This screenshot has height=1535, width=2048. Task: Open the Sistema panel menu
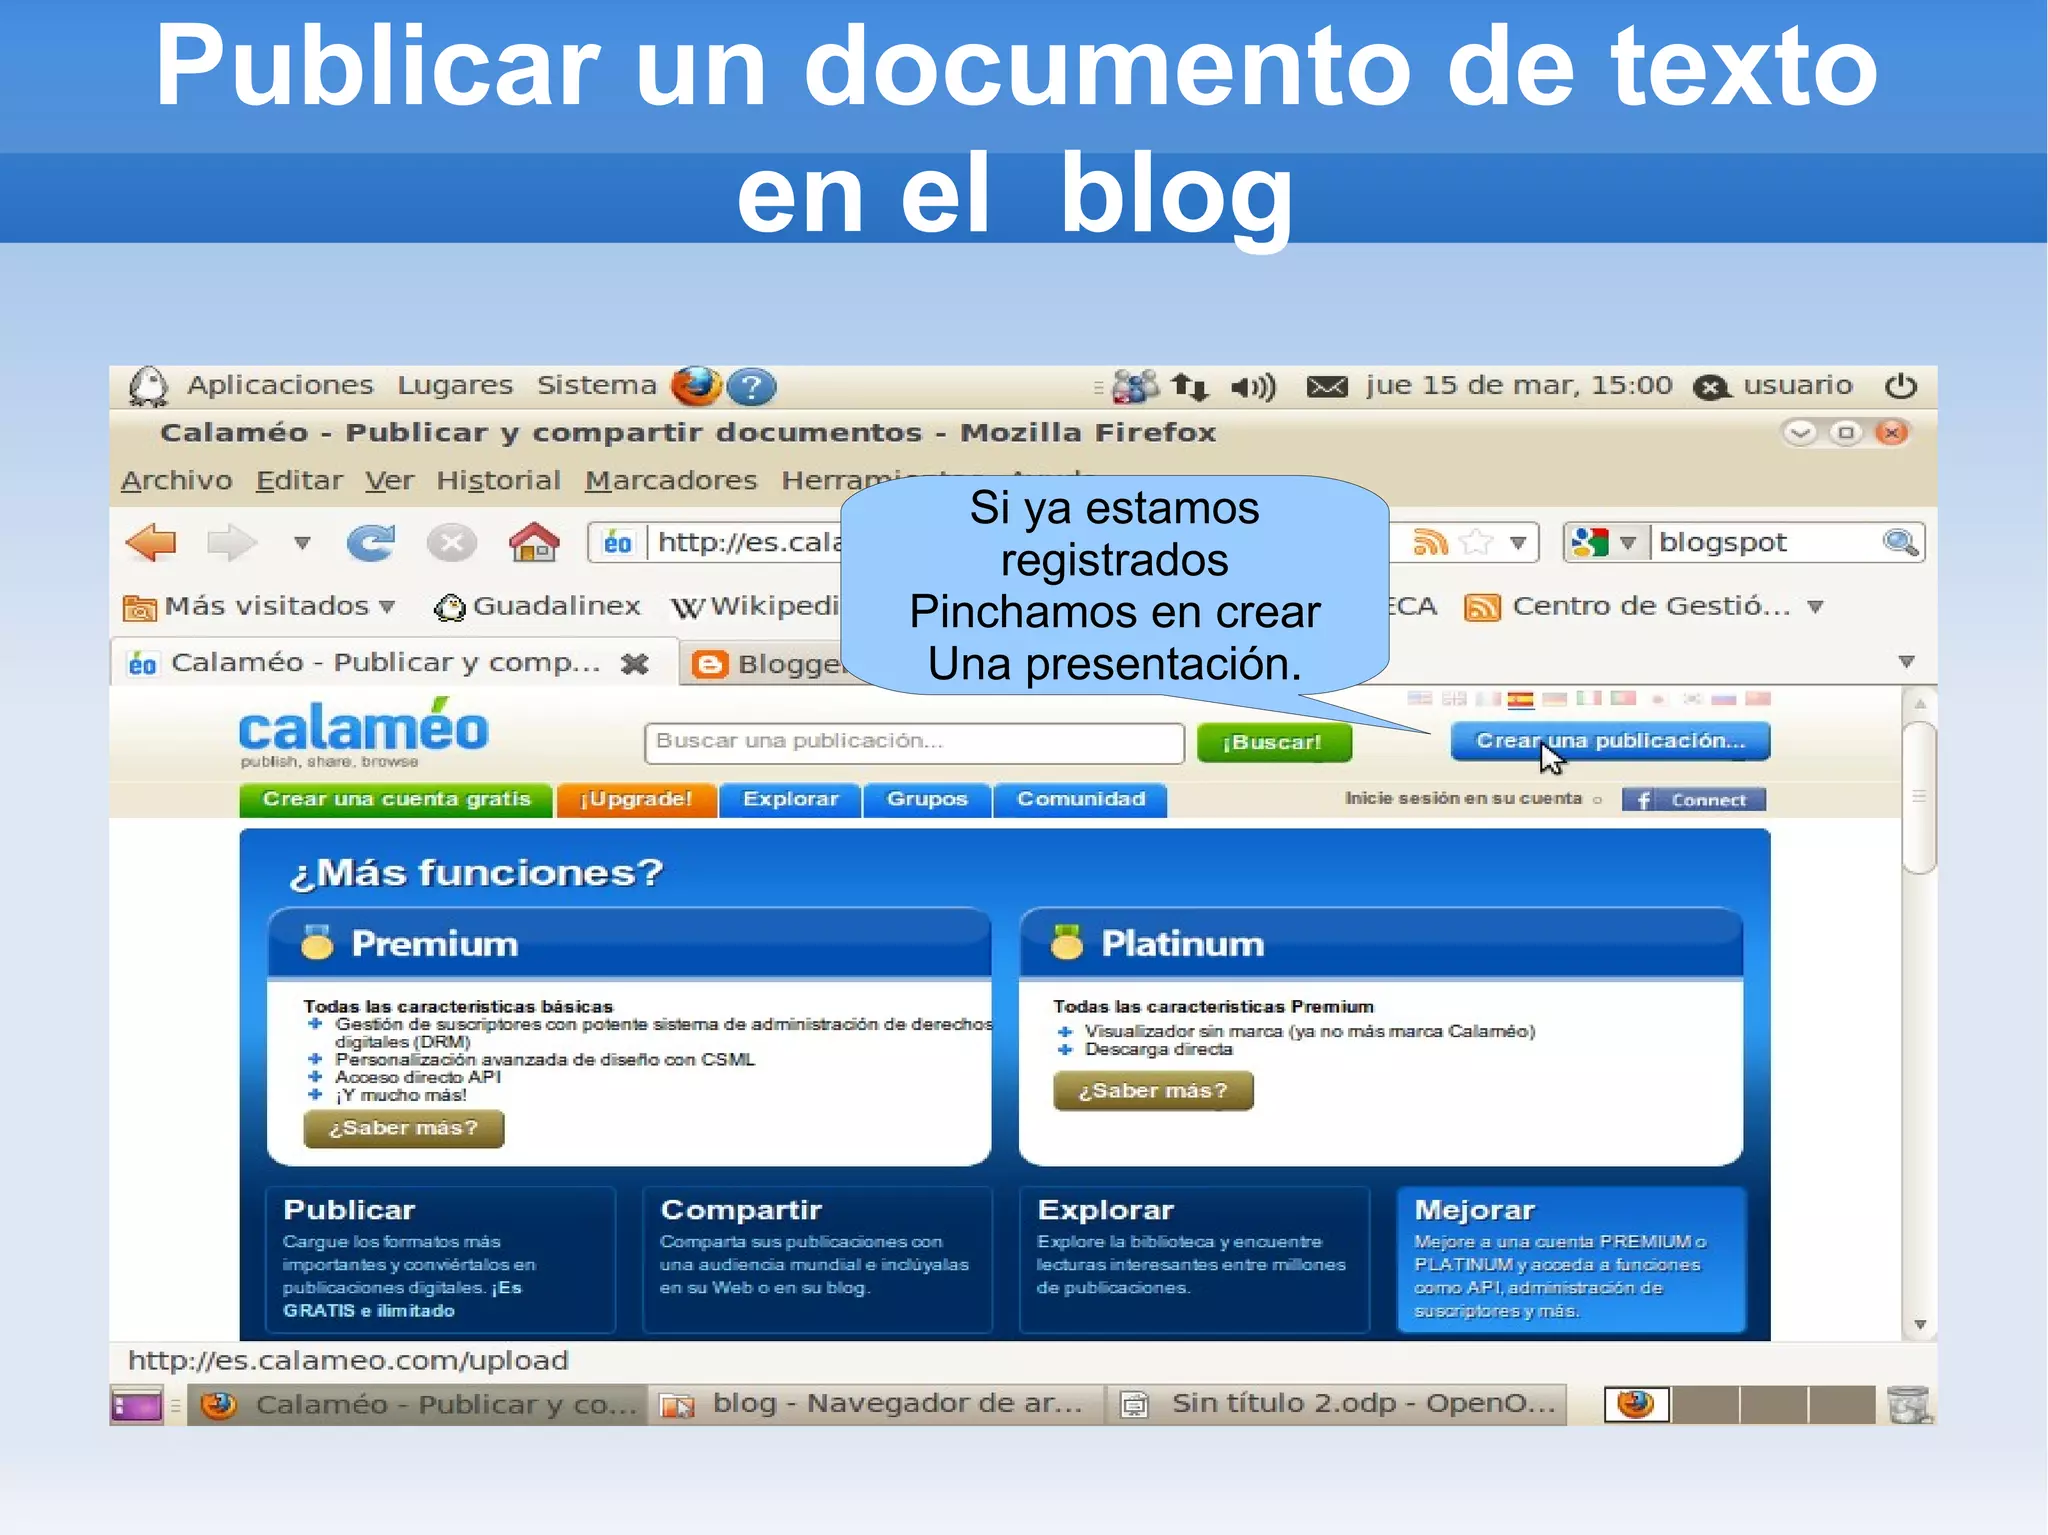(597, 386)
